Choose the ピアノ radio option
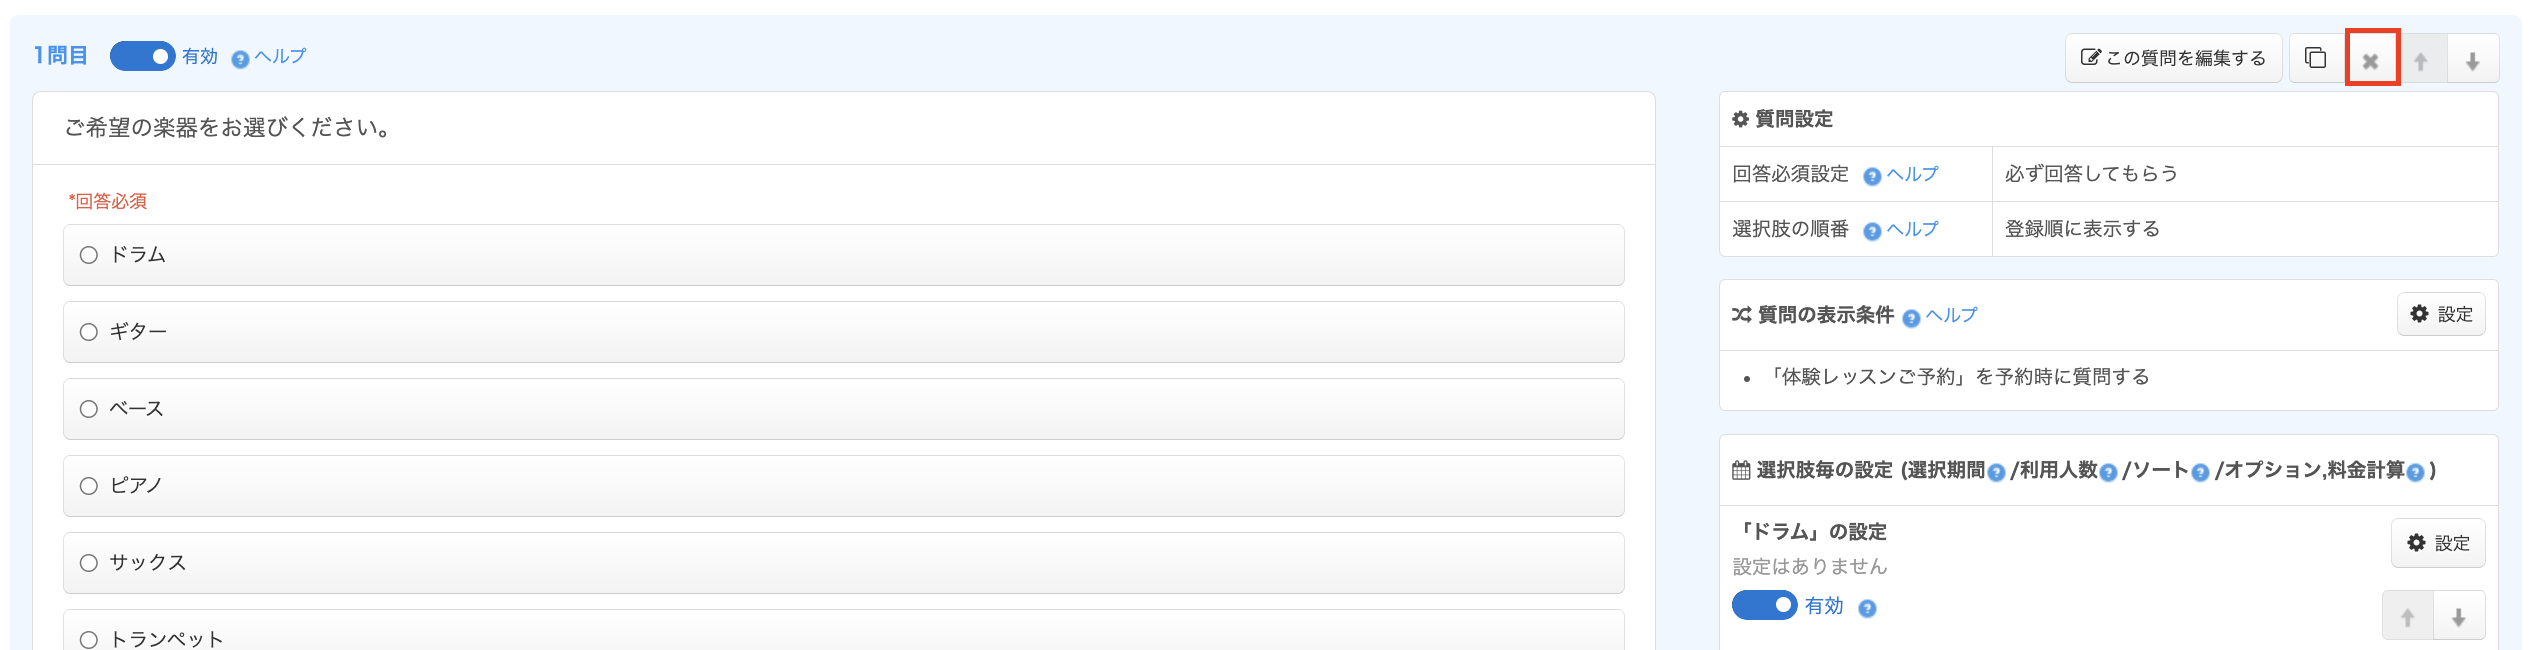This screenshot has height=650, width=2530. click(x=89, y=486)
